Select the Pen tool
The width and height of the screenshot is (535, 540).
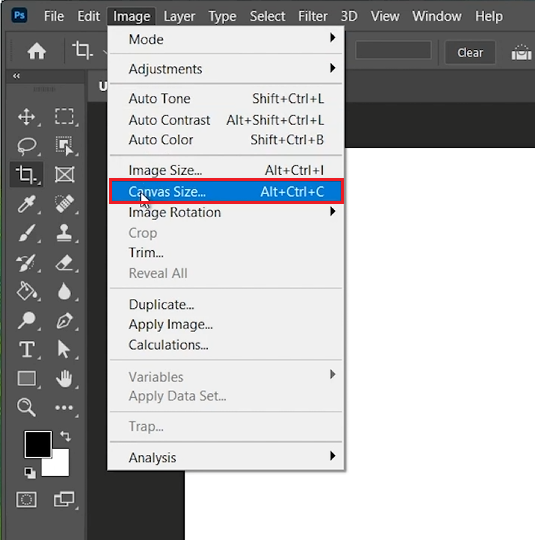[64, 321]
